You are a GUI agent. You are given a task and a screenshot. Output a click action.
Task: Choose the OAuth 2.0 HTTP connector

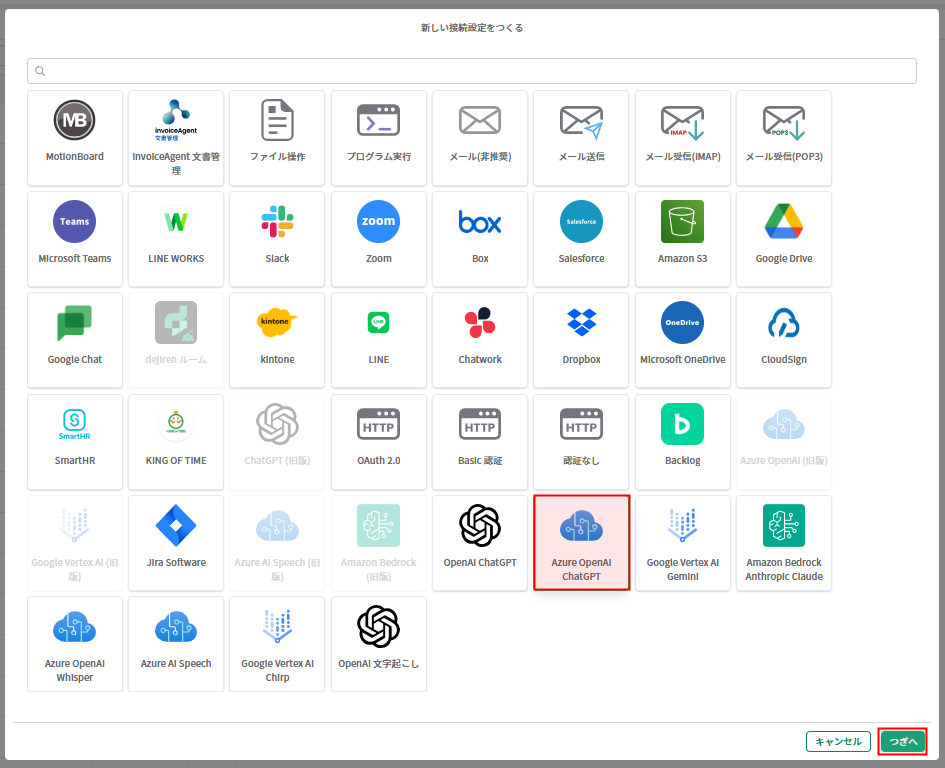[379, 425]
